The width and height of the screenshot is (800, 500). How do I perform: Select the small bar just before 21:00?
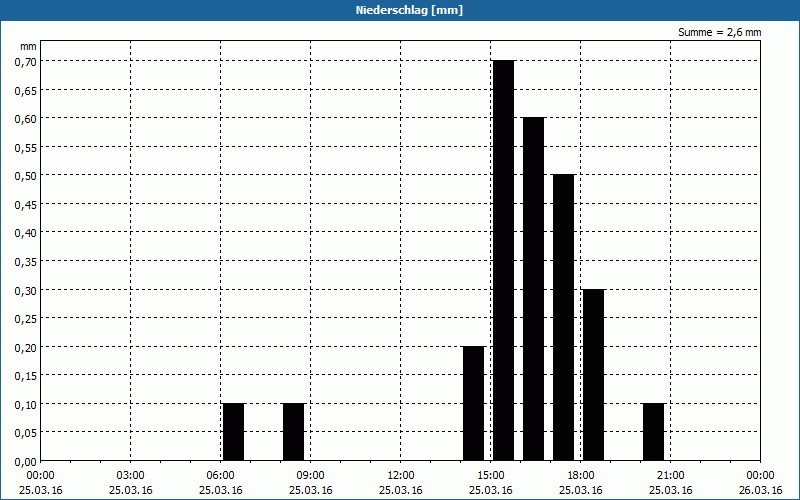point(653,432)
